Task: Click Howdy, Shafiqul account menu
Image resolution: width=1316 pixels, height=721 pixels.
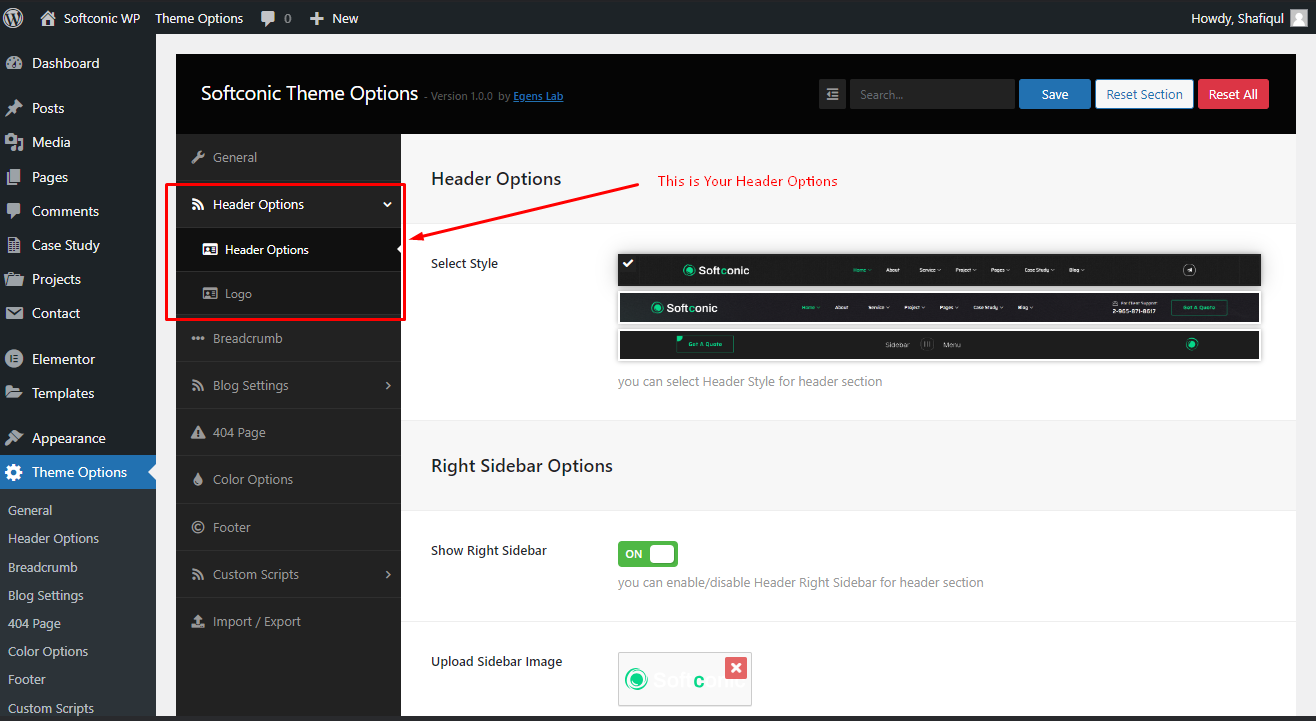Action: pyautogui.click(x=1249, y=18)
